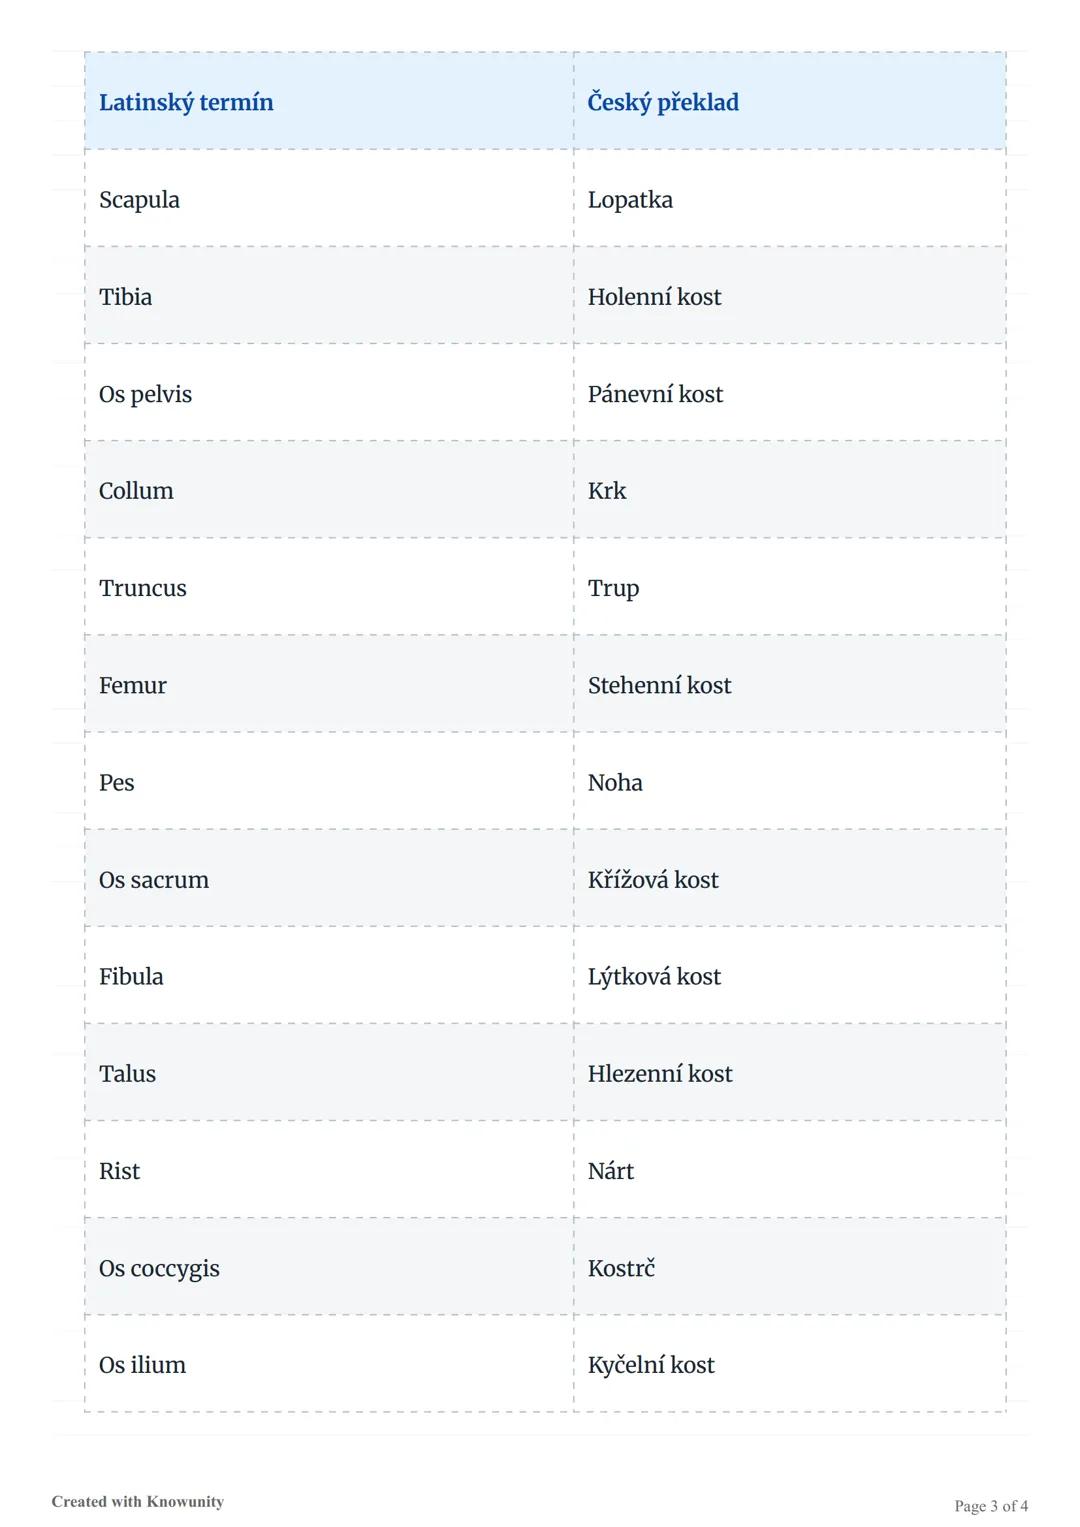Select the 'Scapula' table cell

(x=140, y=200)
